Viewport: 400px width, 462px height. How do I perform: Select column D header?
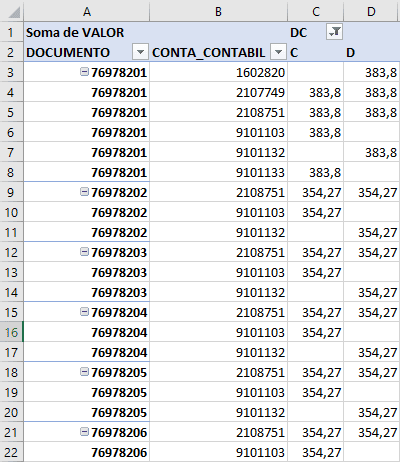coord(372,11)
